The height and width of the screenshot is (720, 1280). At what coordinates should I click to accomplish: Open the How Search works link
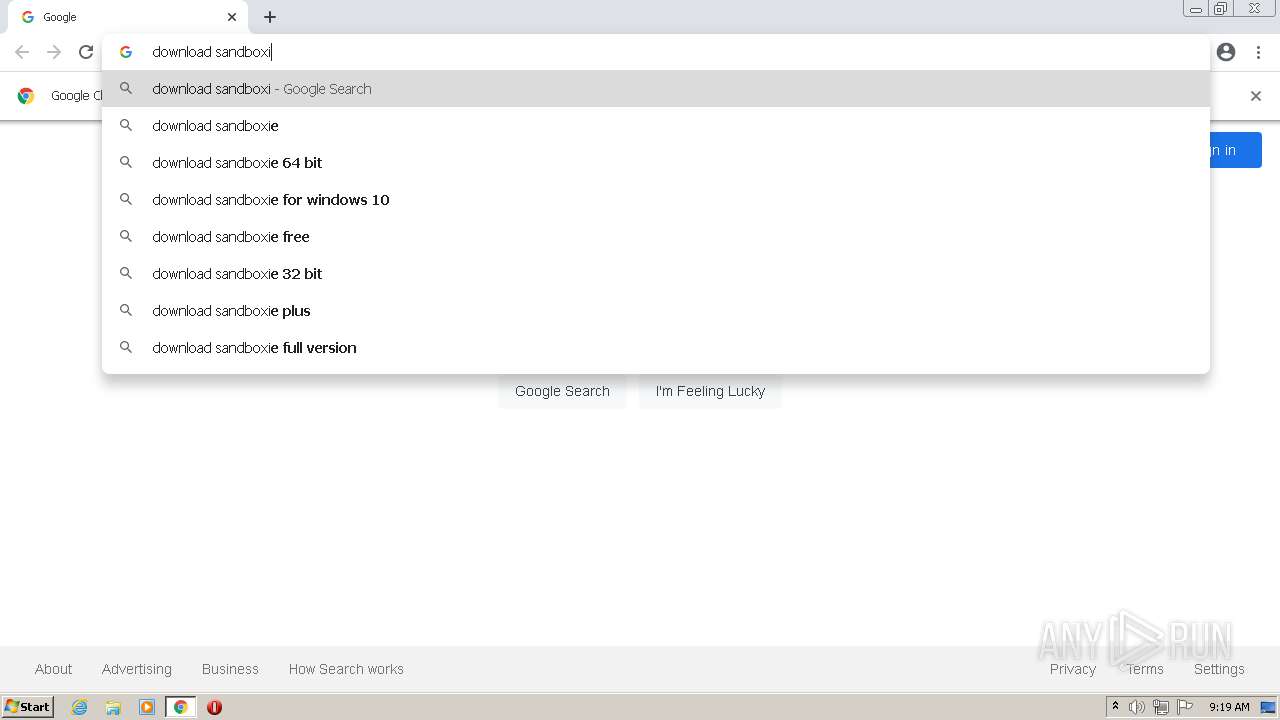tap(346, 669)
